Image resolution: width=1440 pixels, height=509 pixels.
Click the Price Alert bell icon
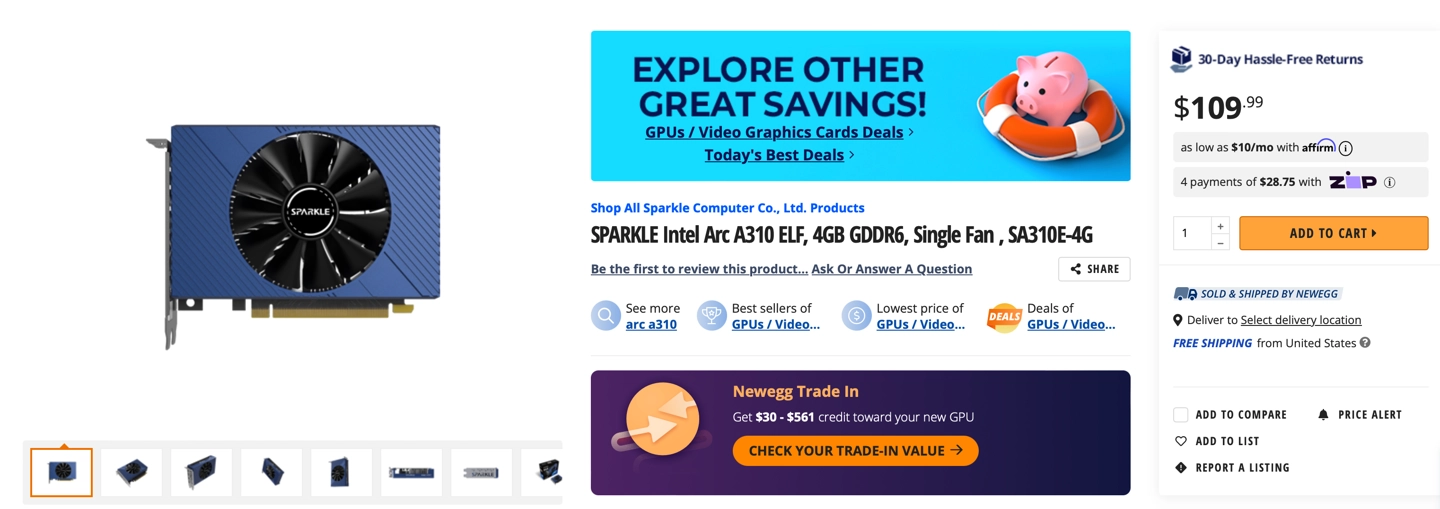[1323, 414]
